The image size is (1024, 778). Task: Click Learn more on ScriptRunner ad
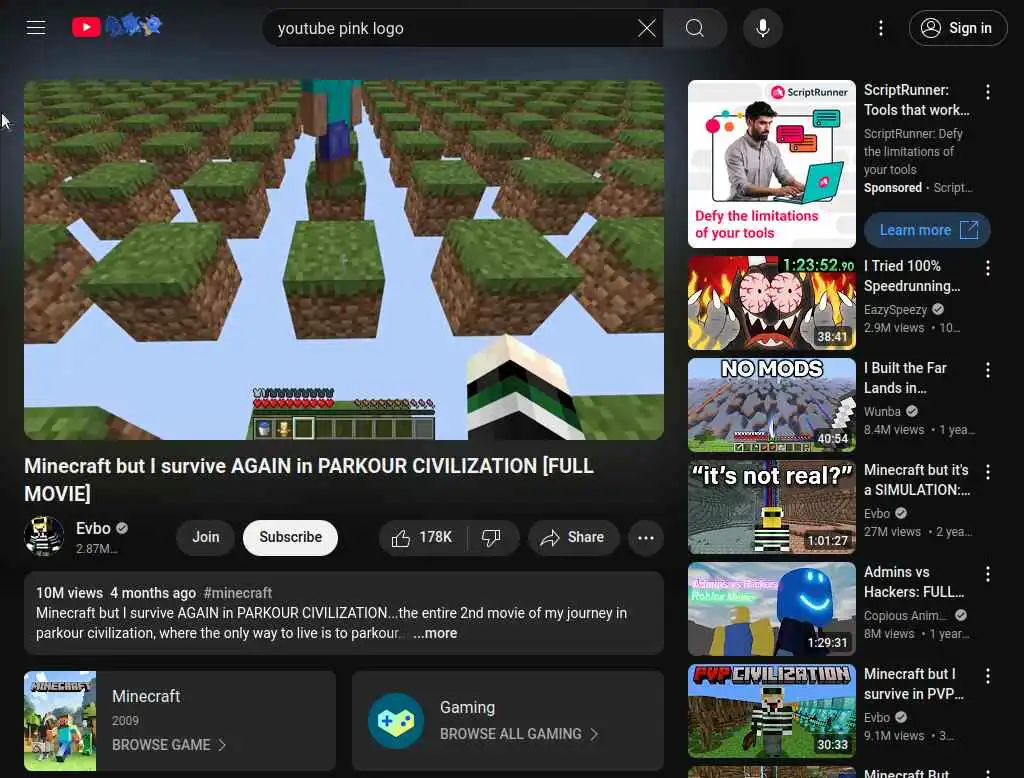click(x=927, y=230)
